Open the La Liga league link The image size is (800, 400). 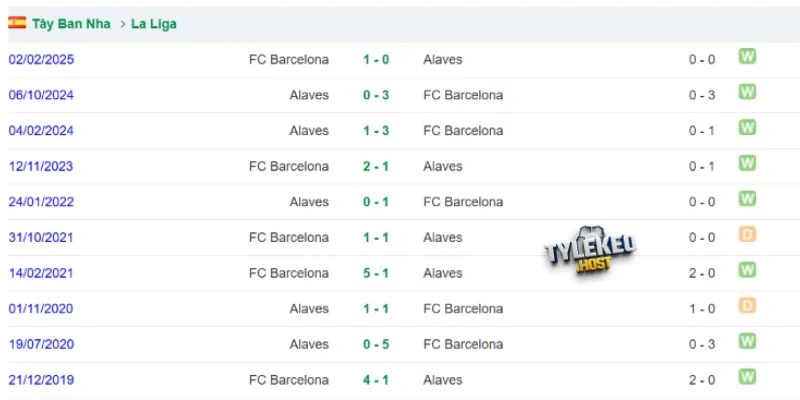tap(154, 24)
